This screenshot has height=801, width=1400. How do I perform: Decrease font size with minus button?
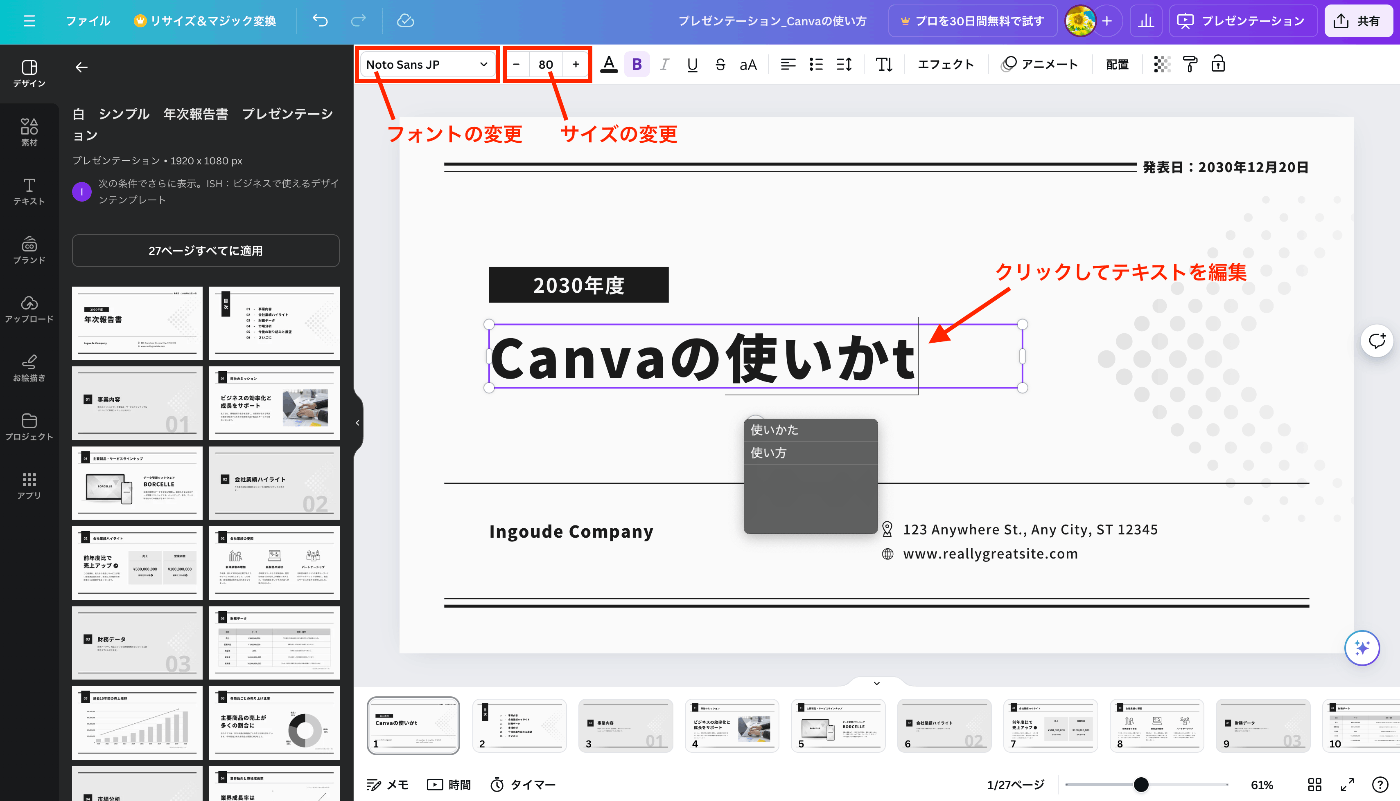click(x=516, y=64)
